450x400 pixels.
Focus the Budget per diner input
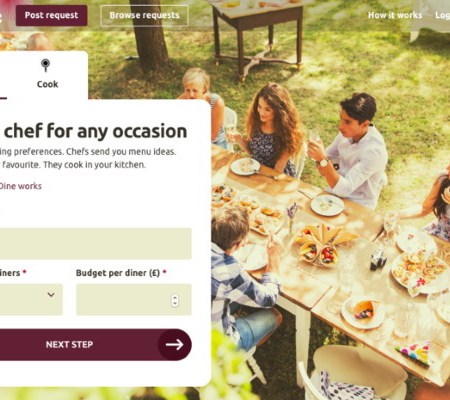pos(134,299)
